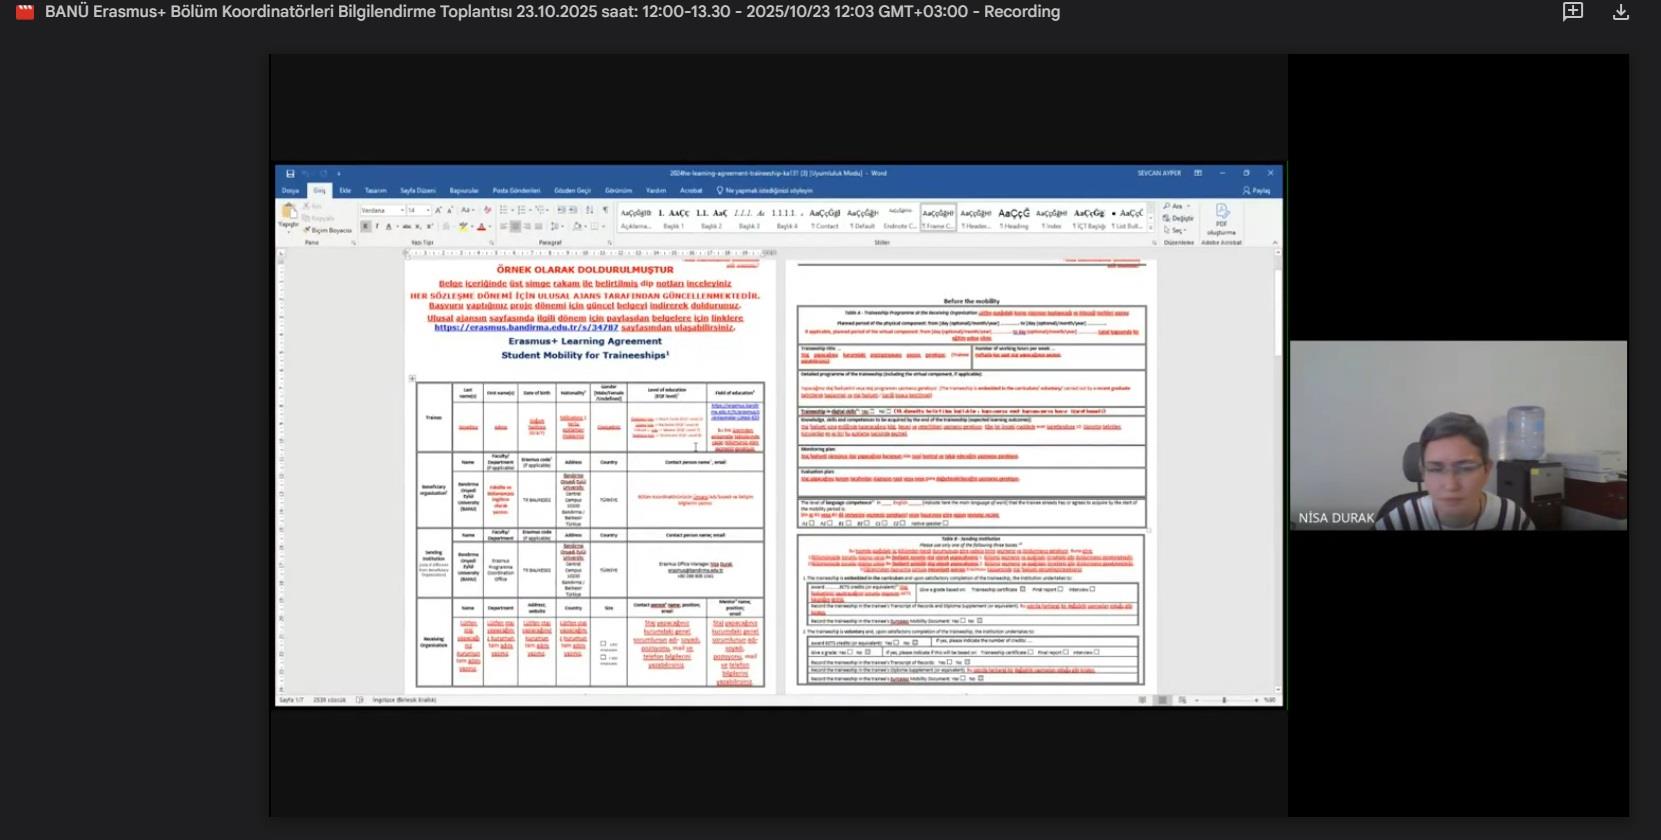Click the Yapıştır (Paste) icon
Image resolution: width=1661 pixels, height=840 pixels.
pyautogui.click(x=289, y=214)
